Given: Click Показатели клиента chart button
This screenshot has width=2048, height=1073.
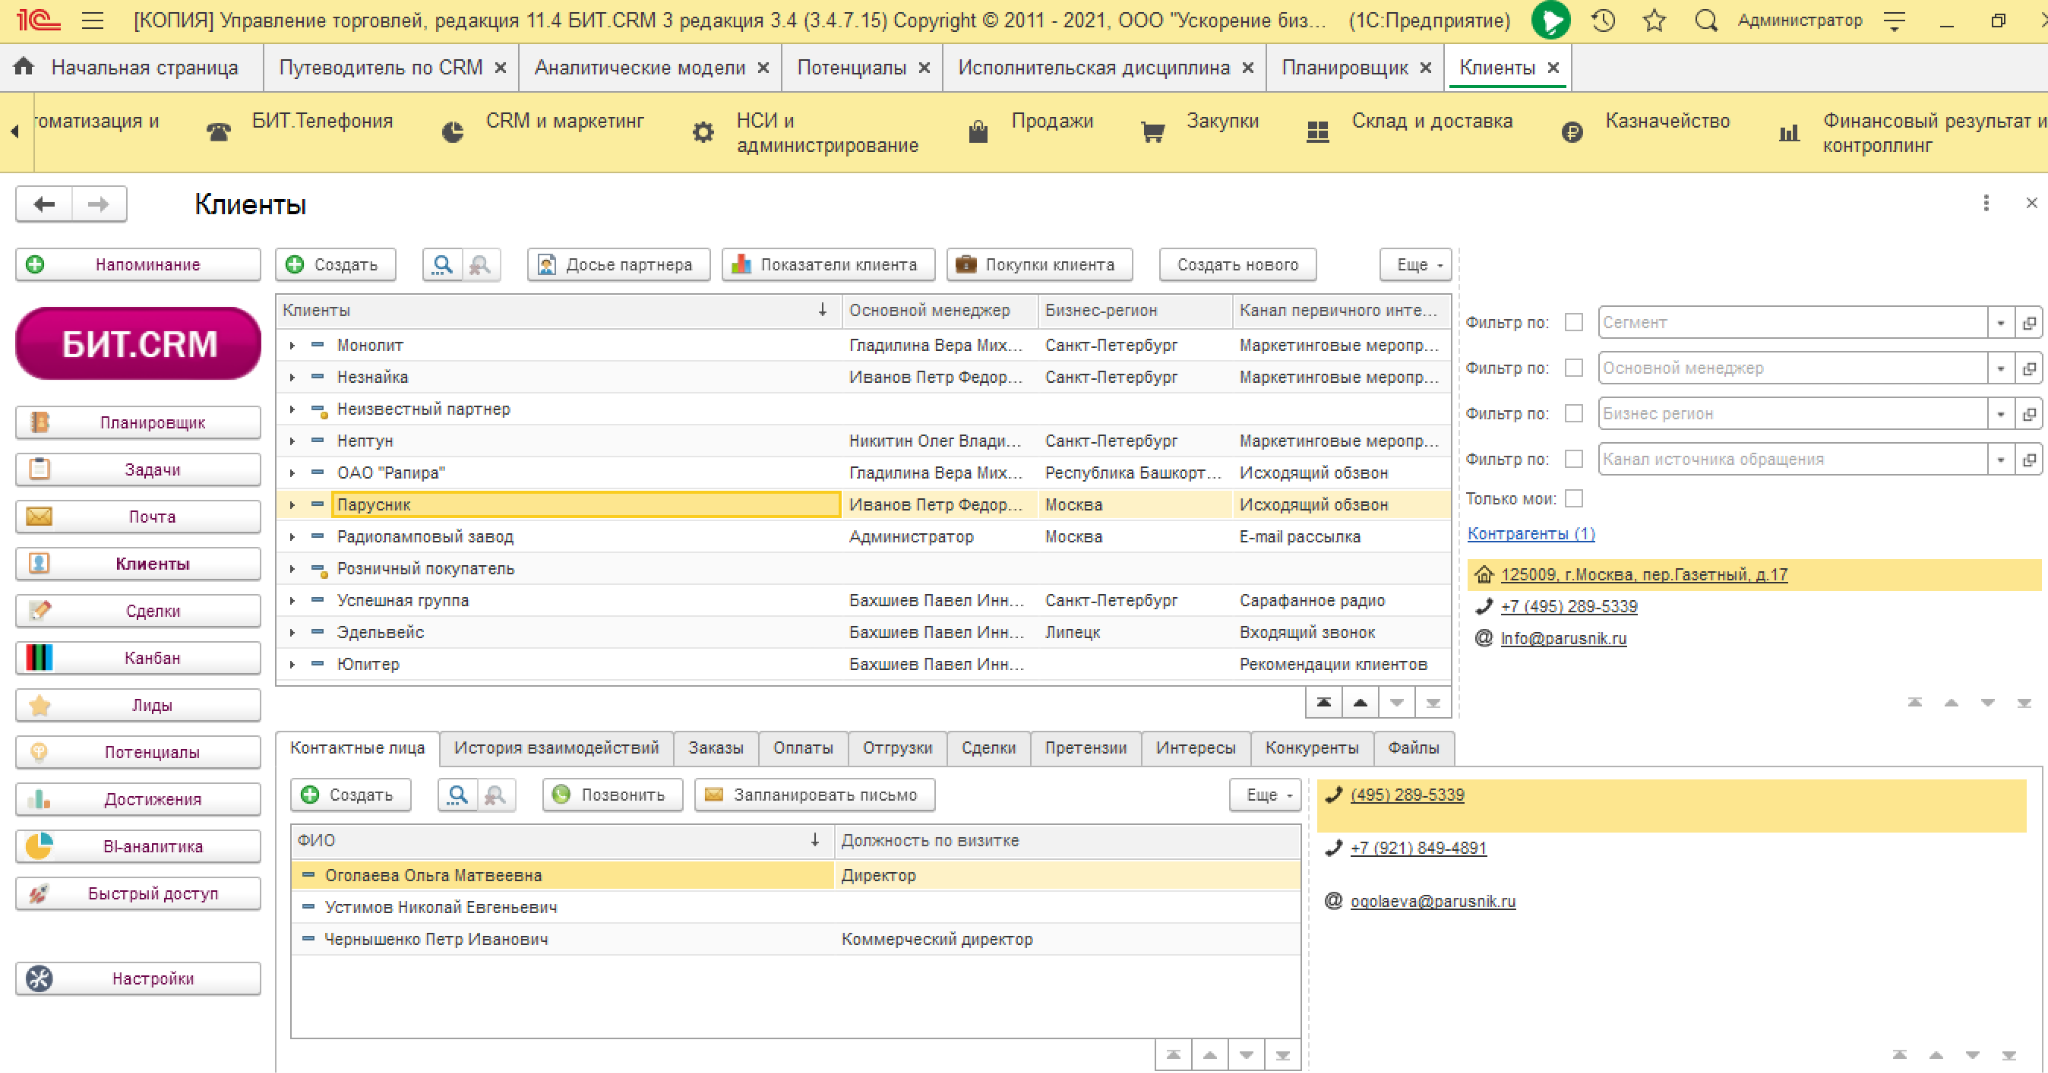Looking at the screenshot, I should tap(828, 265).
